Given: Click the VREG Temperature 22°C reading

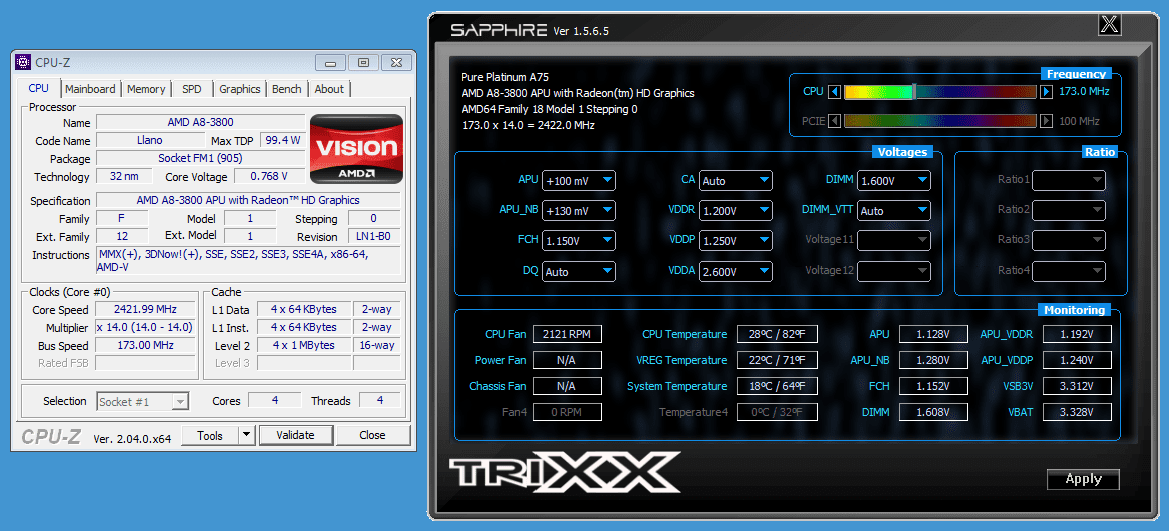Looking at the screenshot, I should (x=777, y=360).
